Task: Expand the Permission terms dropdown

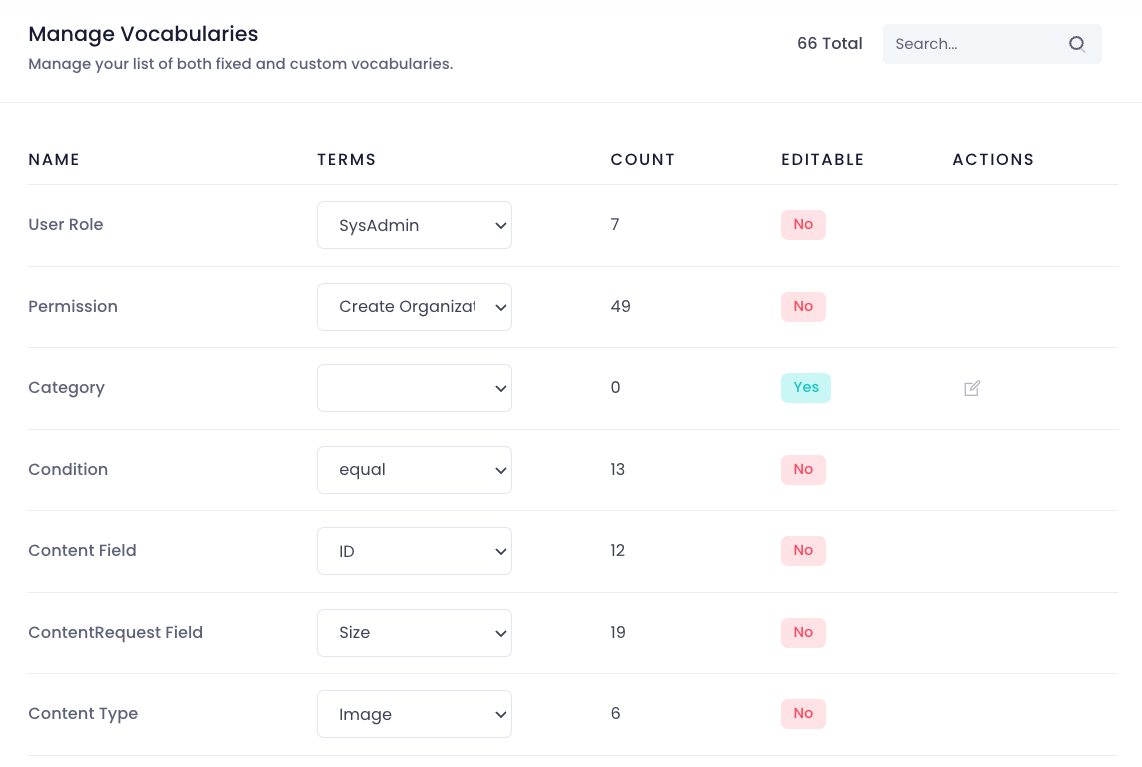Action: 414,307
